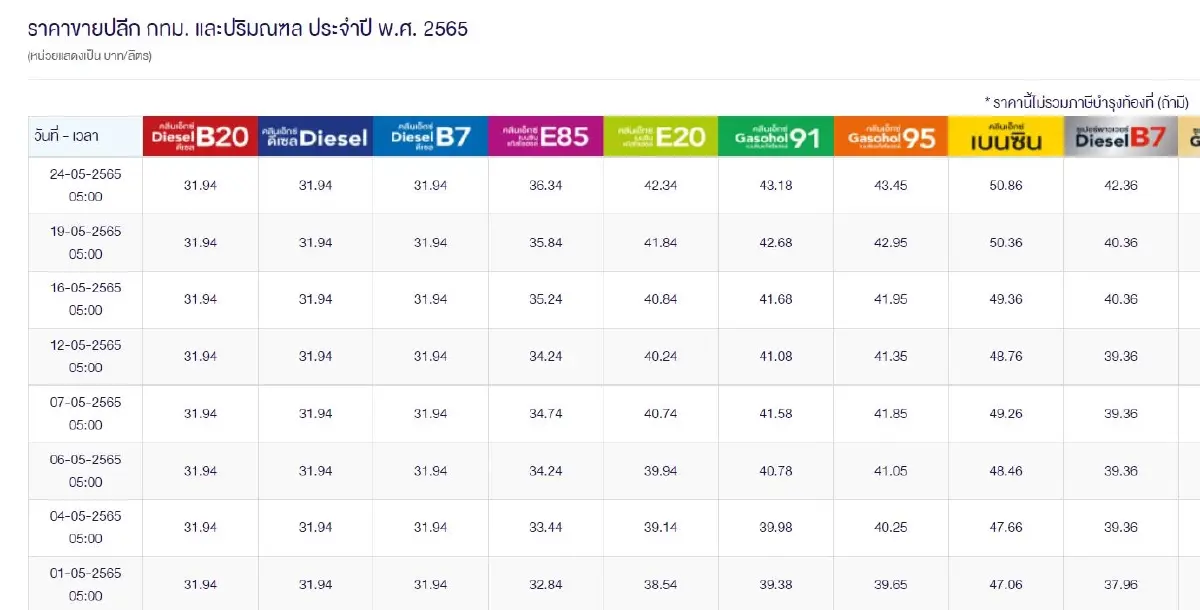
Task: Click the Gasohol 91 price 43.18
Action: (776, 185)
